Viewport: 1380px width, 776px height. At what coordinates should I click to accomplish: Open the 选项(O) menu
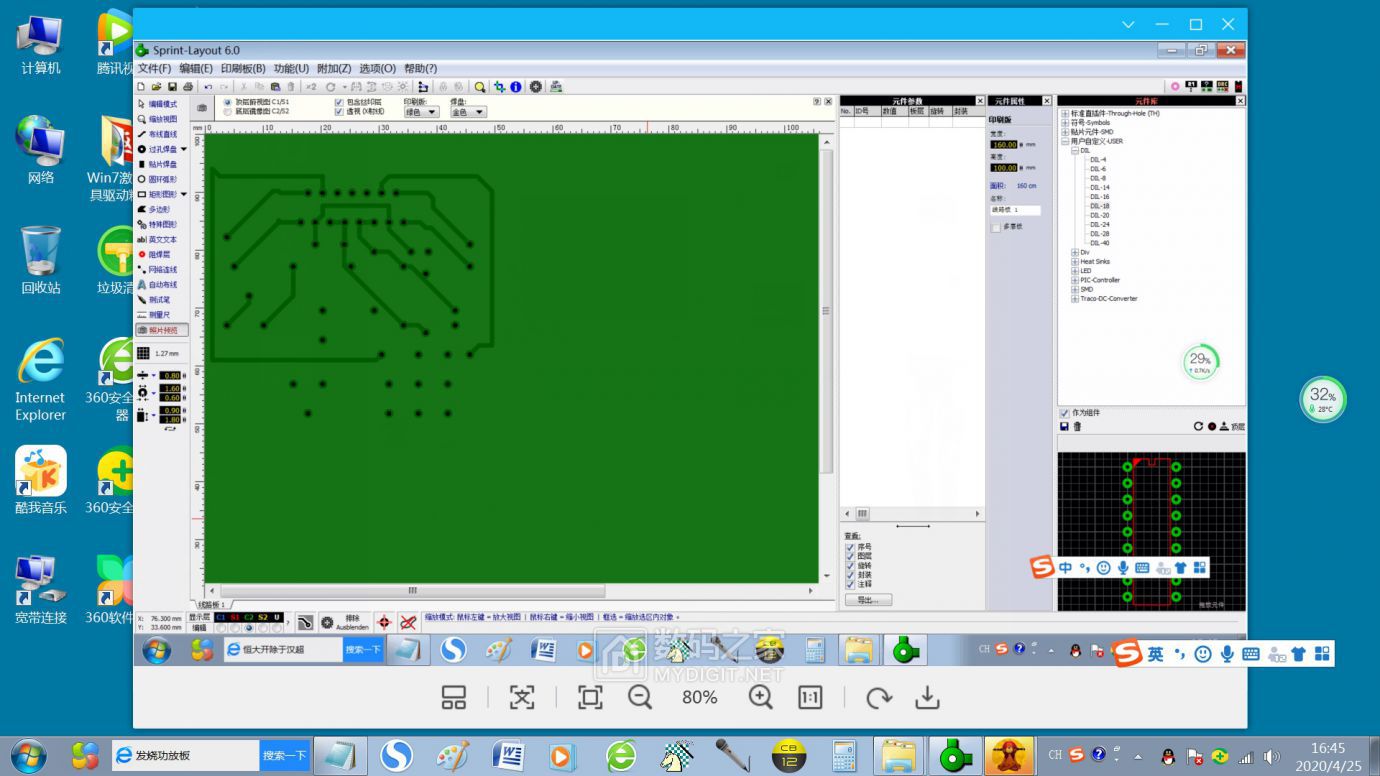pyautogui.click(x=377, y=68)
